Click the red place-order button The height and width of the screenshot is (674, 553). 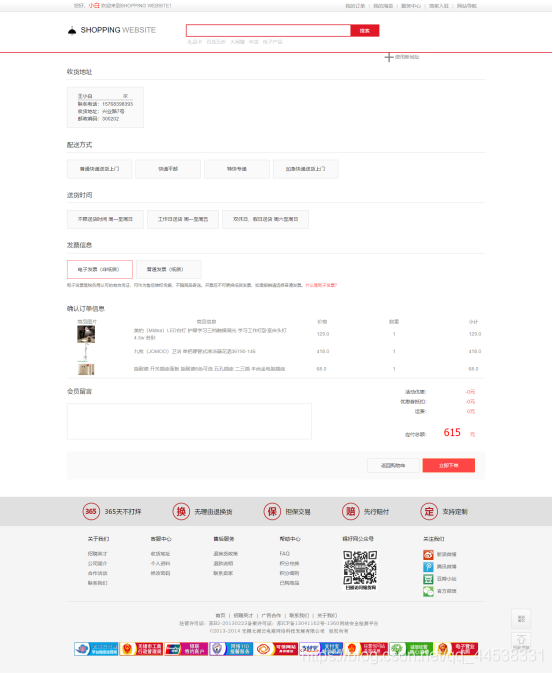[449, 466]
